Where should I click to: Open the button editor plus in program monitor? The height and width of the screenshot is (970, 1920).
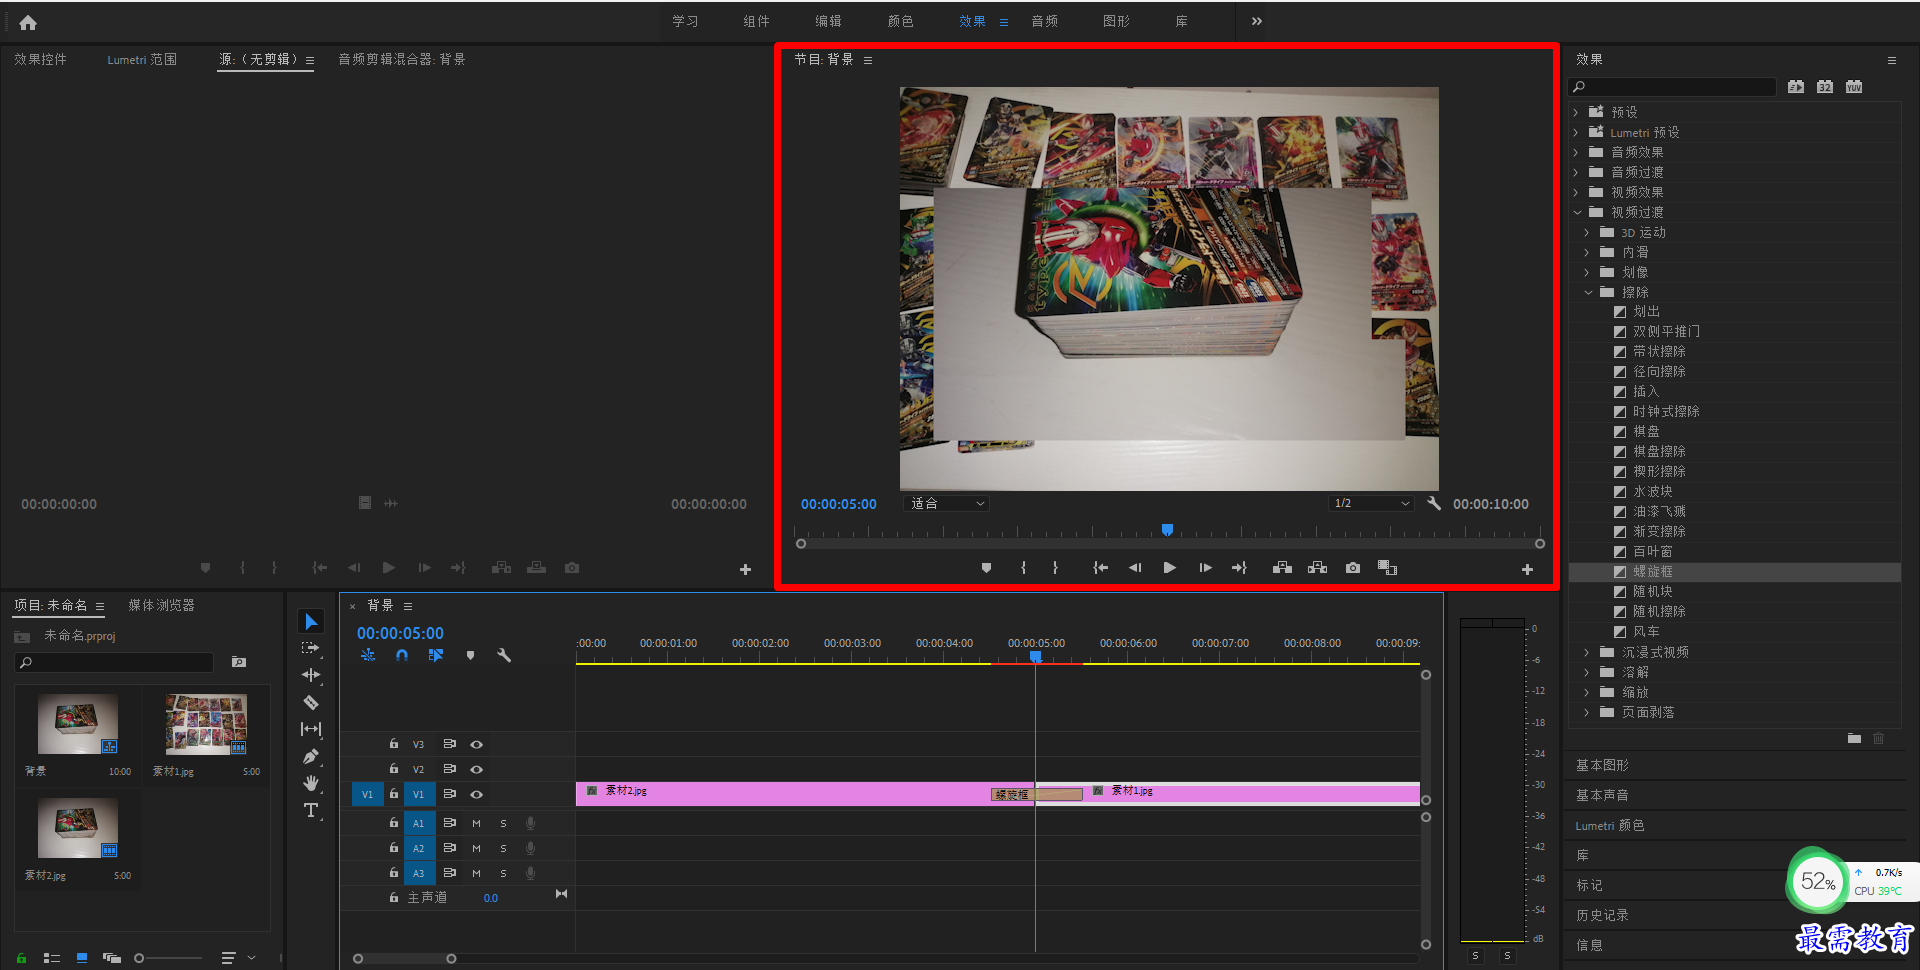(1527, 569)
